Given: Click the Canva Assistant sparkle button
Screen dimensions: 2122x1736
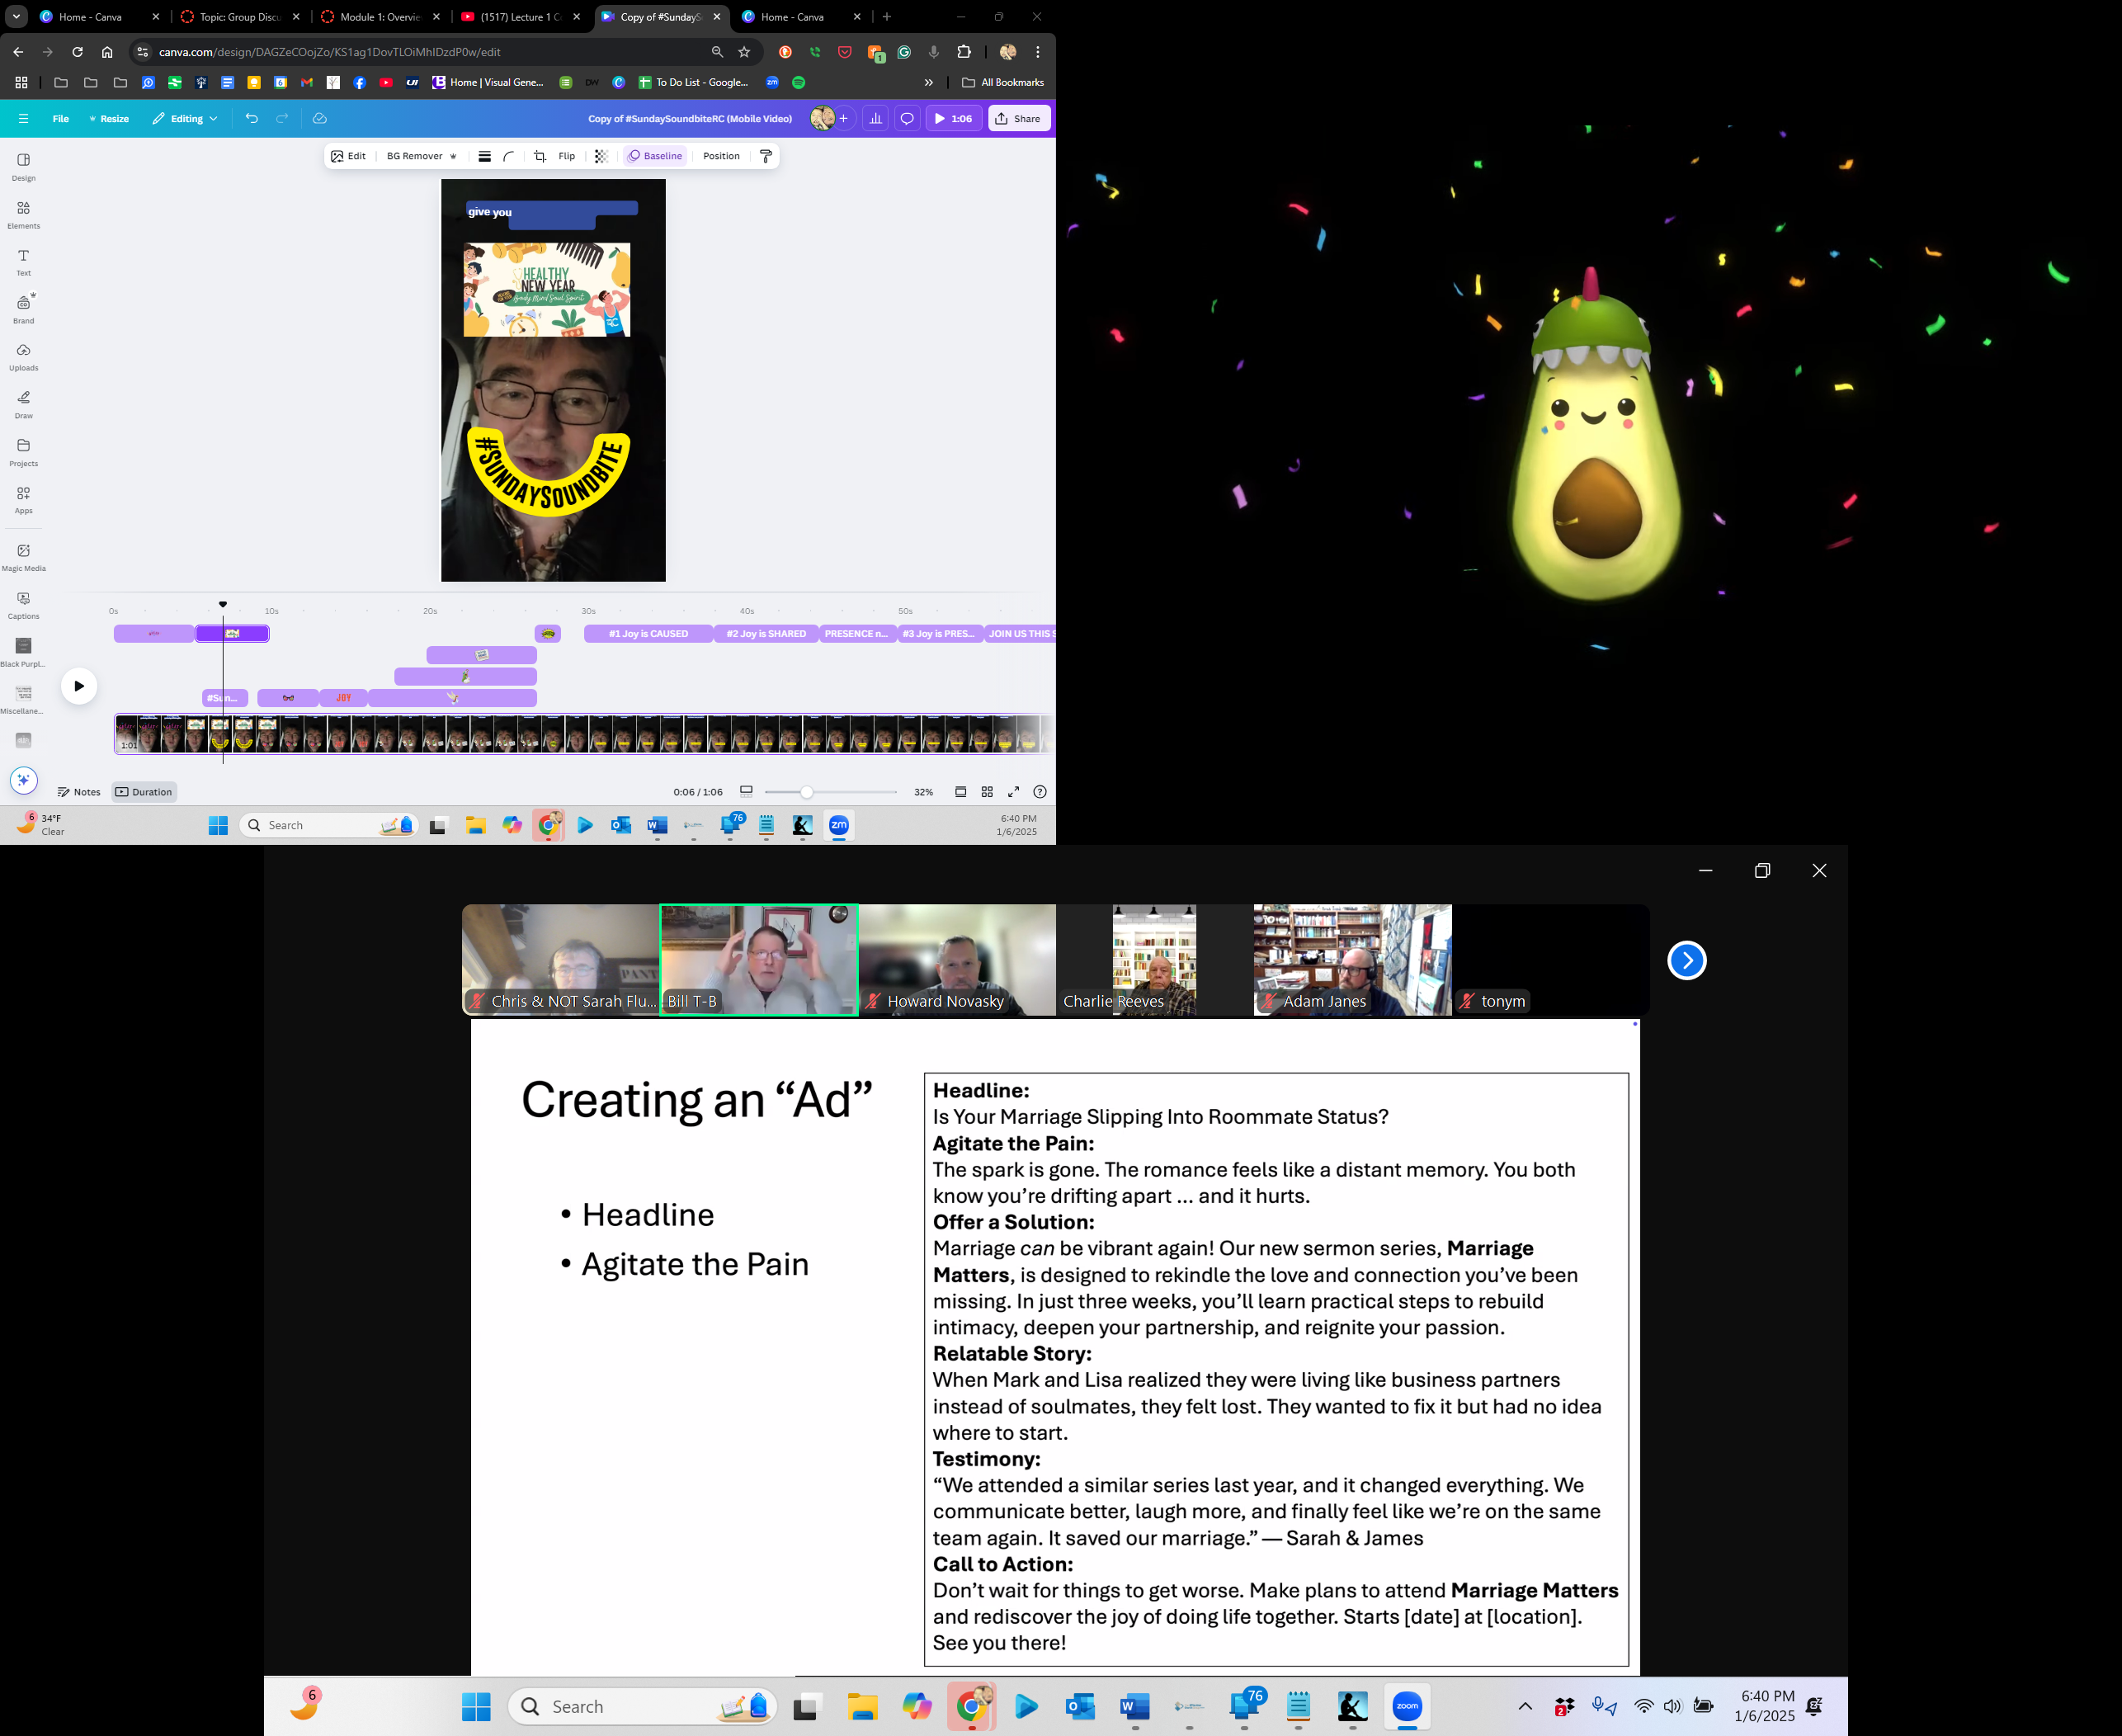Looking at the screenshot, I should [x=24, y=780].
